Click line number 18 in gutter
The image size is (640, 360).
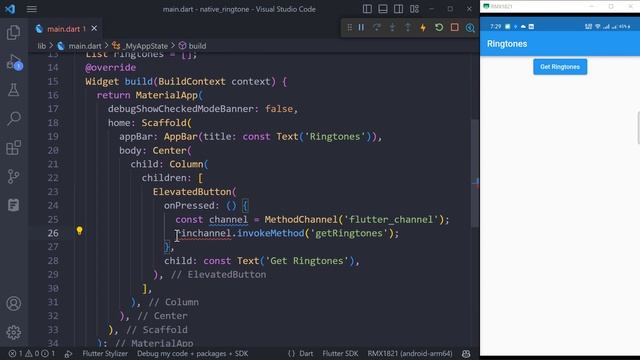tap(53, 123)
